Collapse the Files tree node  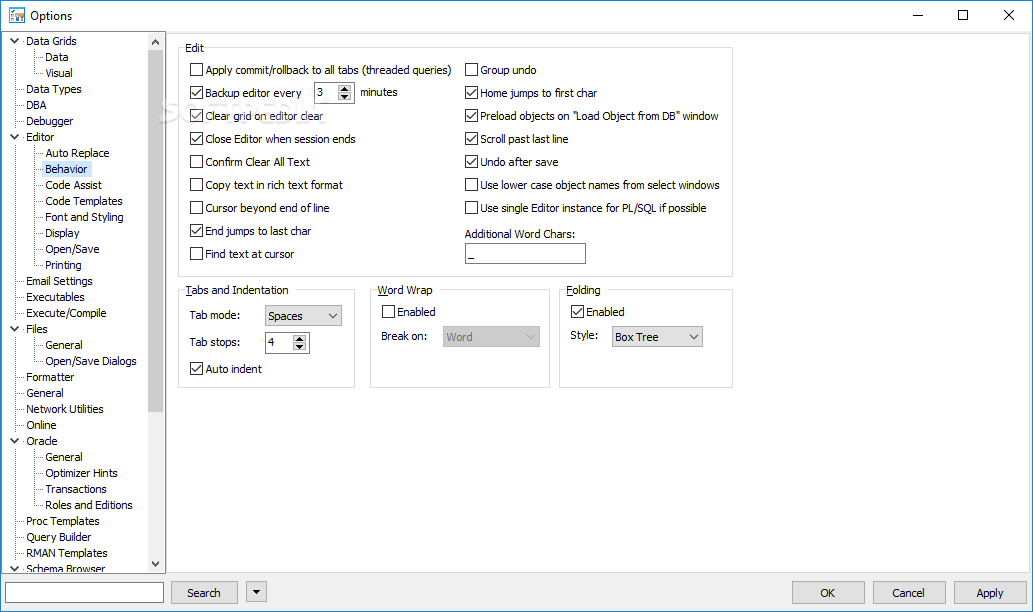[14, 329]
